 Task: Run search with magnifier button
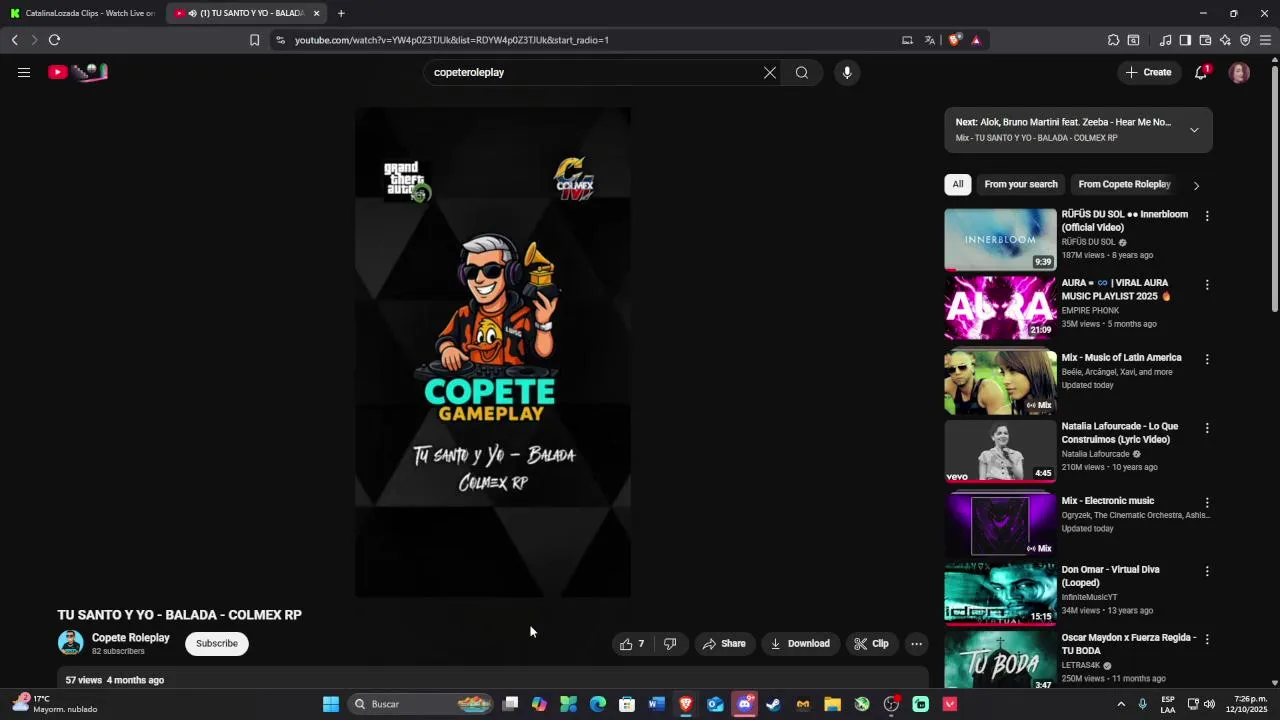[802, 72]
